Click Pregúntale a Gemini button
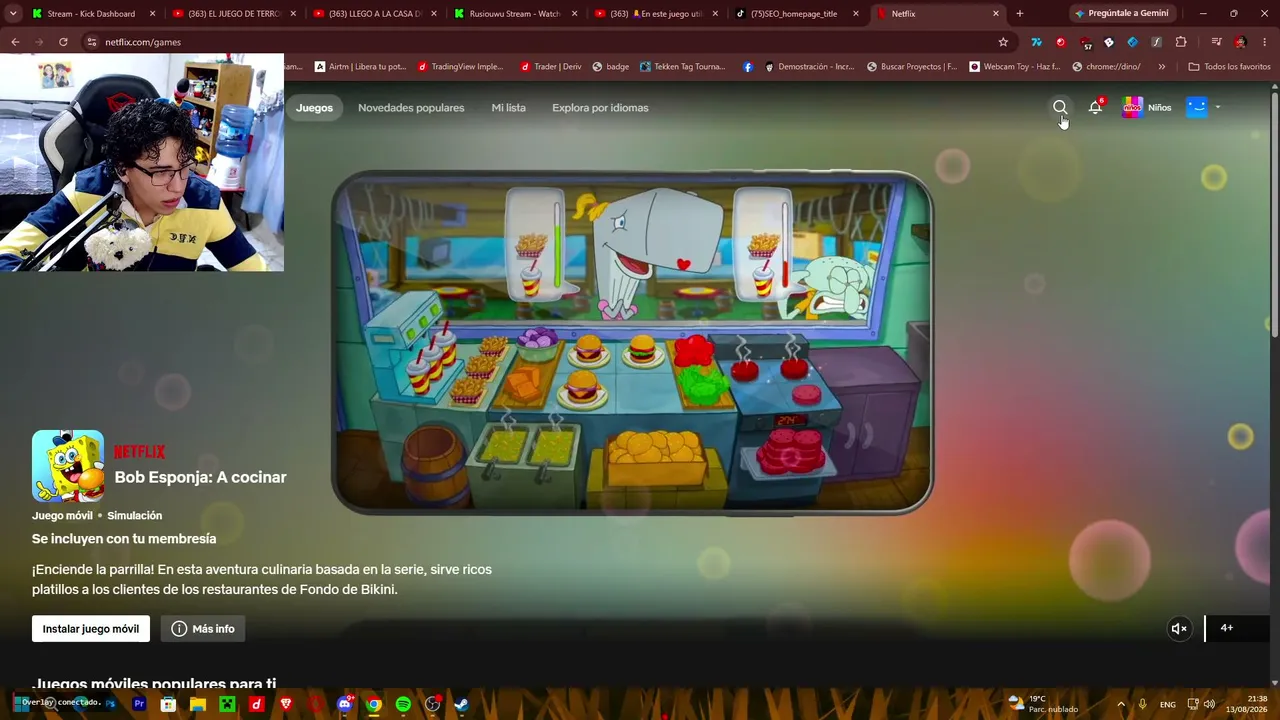 1121,13
